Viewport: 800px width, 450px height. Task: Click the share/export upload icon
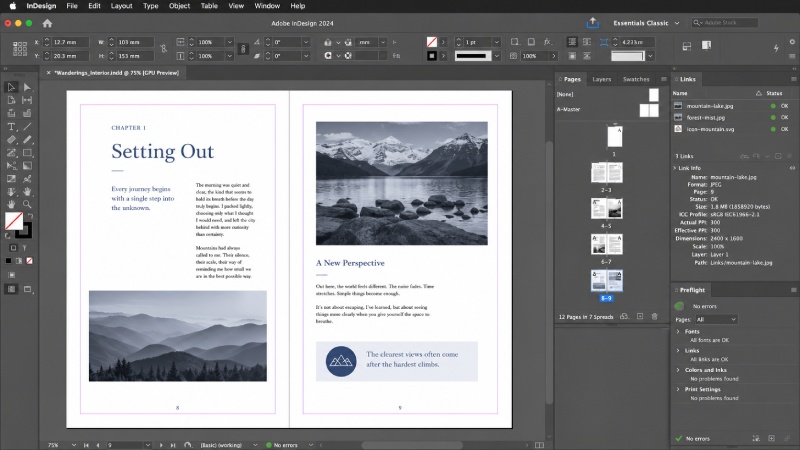tap(592, 23)
